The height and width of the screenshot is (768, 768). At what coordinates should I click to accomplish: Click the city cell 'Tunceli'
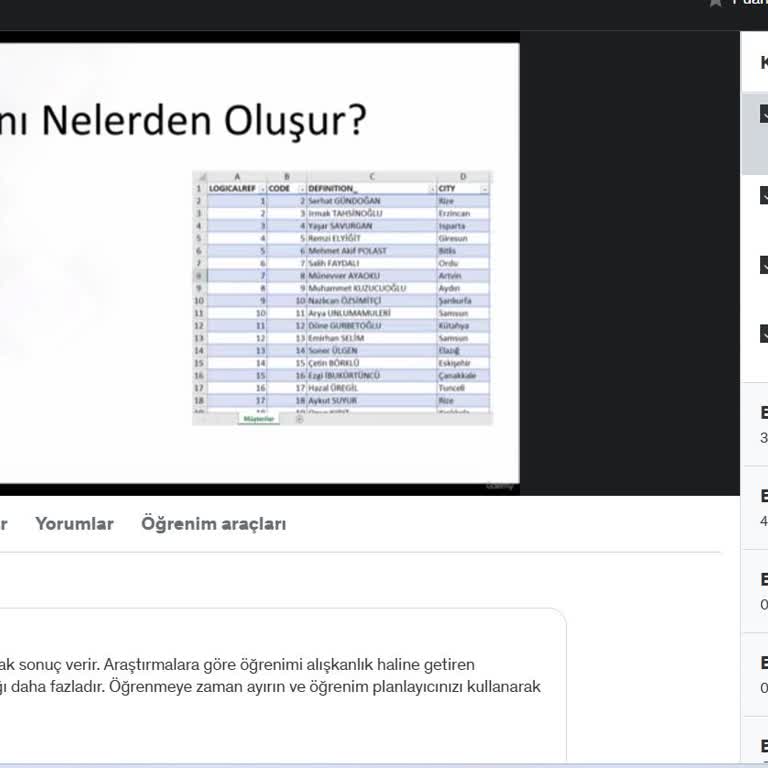click(463, 388)
